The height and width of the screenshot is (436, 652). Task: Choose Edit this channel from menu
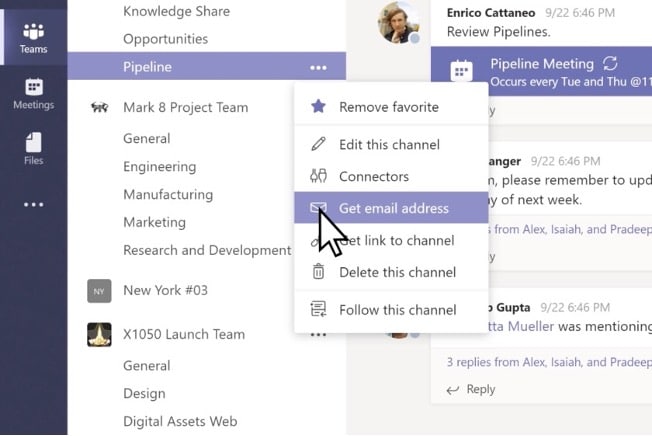[x=391, y=144]
